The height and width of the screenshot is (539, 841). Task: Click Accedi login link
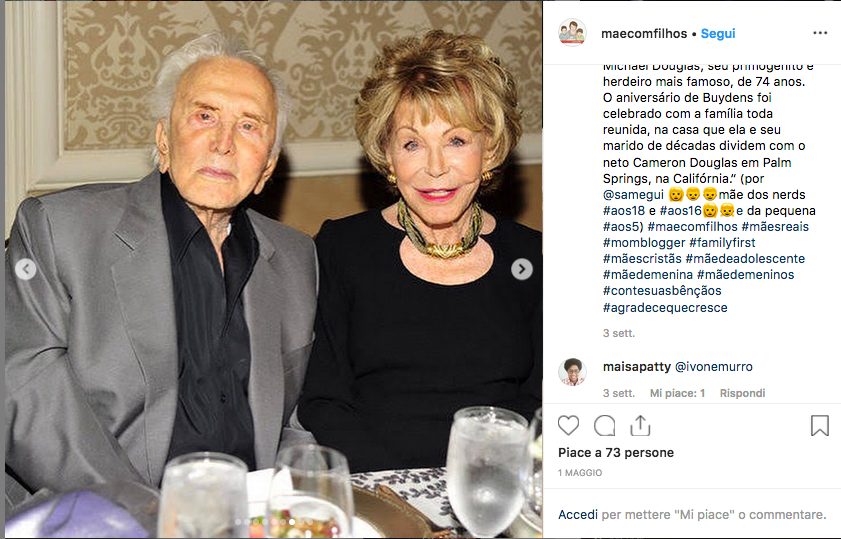pyautogui.click(x=578, y=514)
